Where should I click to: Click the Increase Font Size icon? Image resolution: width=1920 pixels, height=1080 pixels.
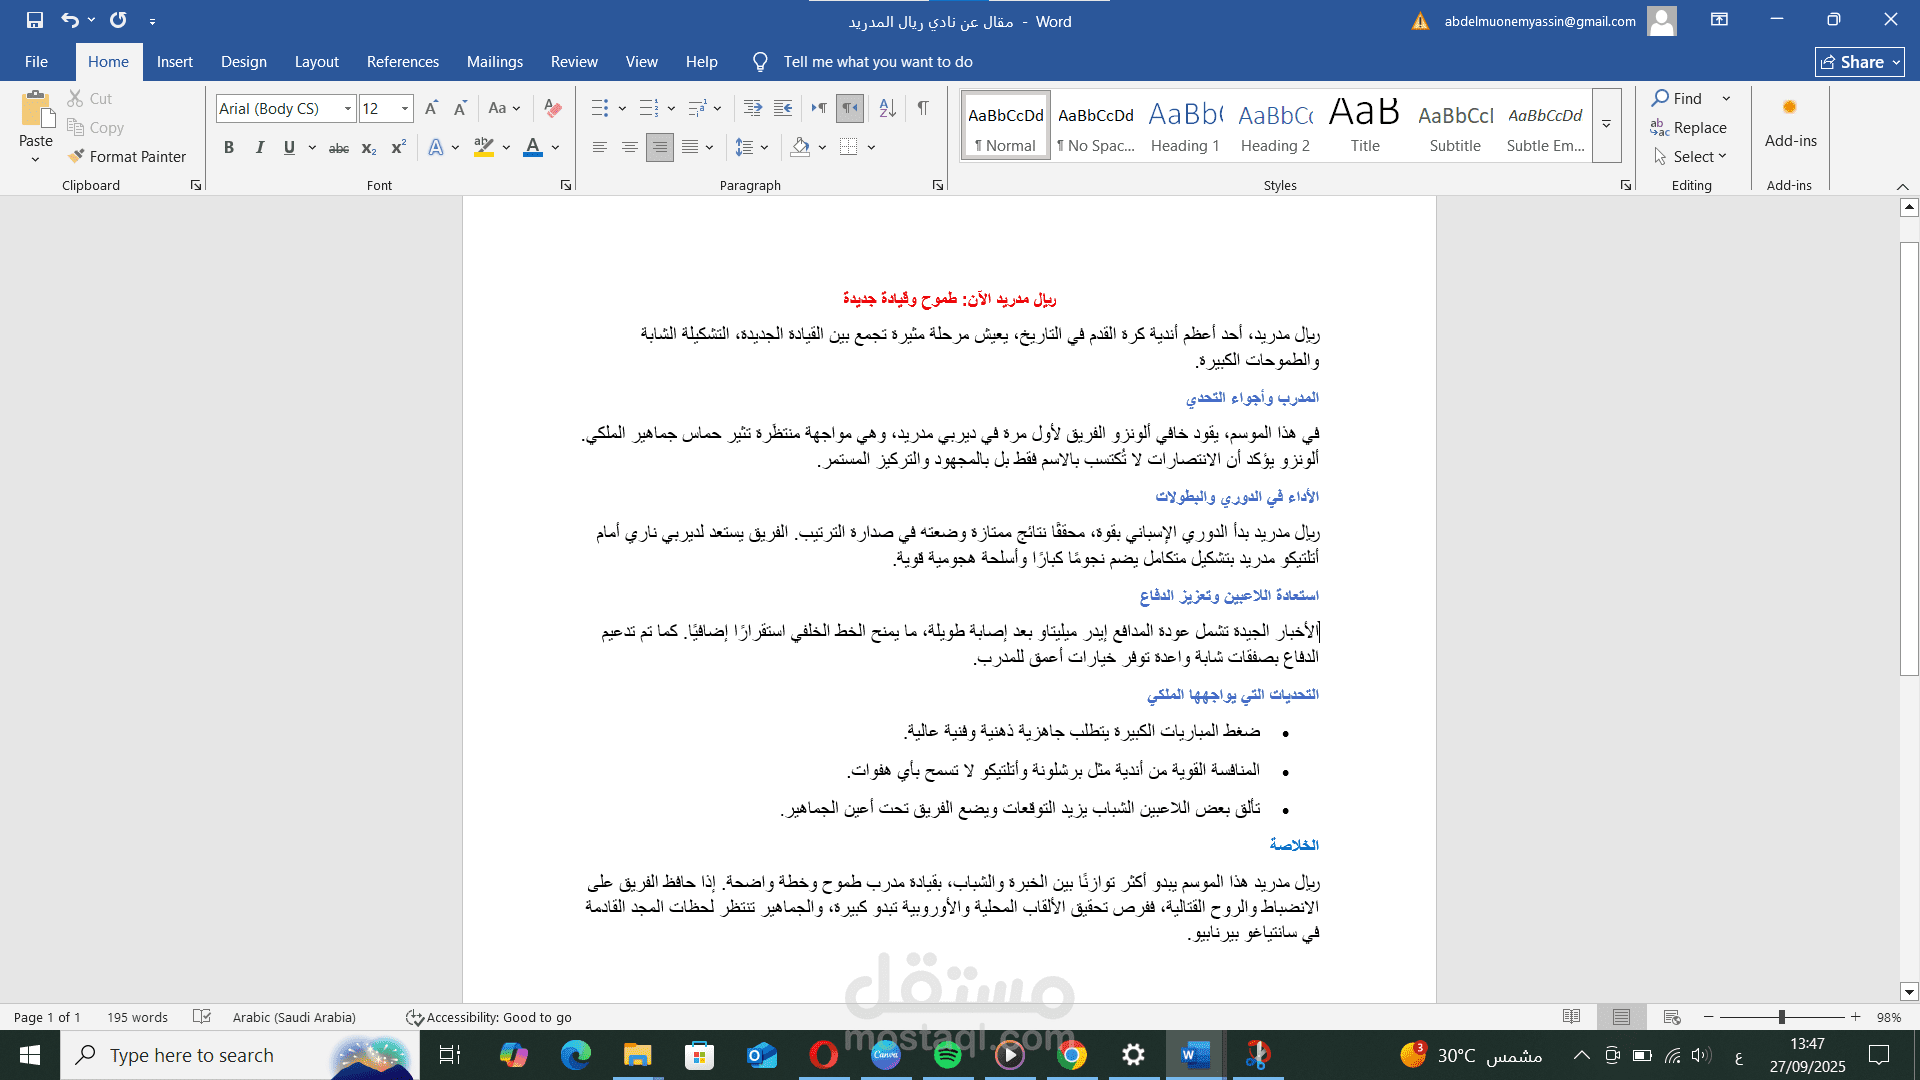pos(431,108)
